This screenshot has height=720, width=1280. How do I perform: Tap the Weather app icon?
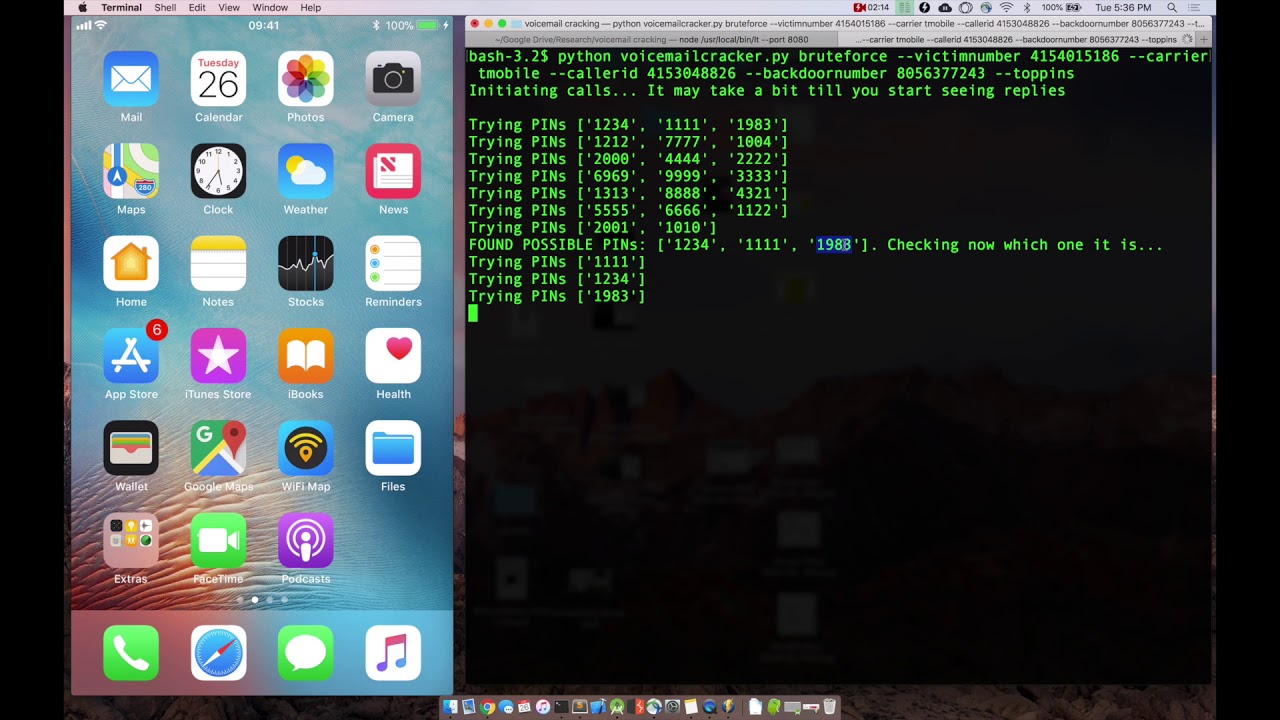pos(306,171)
